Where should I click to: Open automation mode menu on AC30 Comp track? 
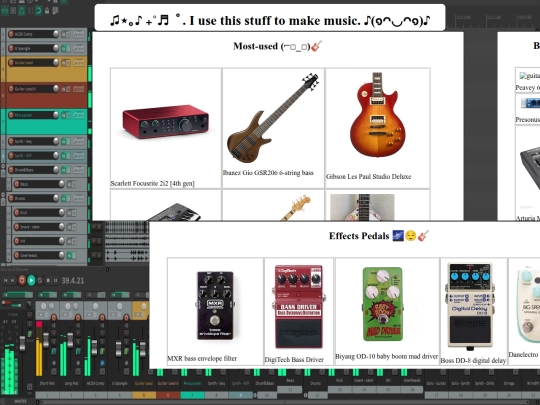click(x=79, y=34)
